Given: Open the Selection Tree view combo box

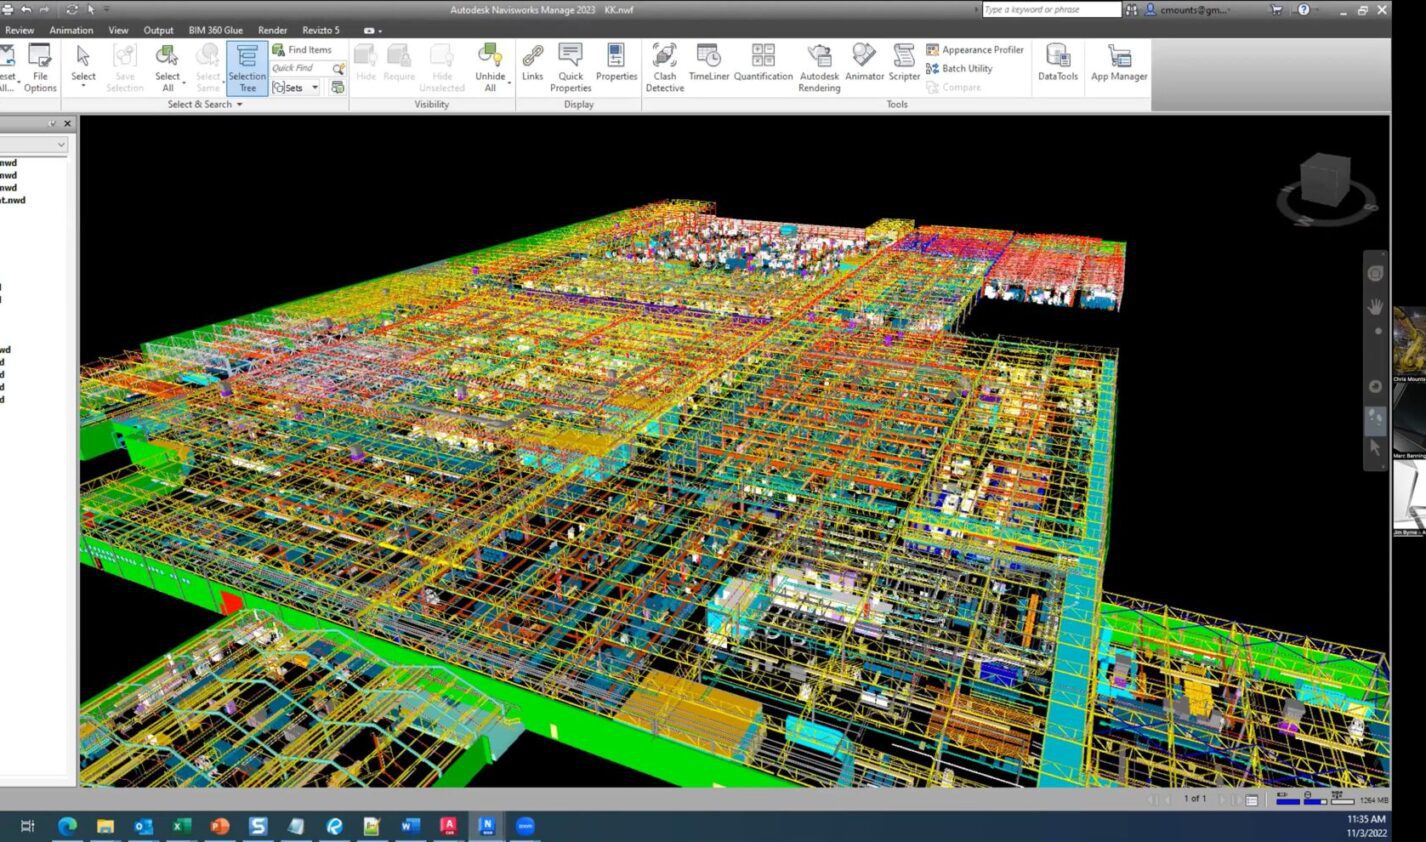Looking at the screenshot, I should click(x=60, y=144).
